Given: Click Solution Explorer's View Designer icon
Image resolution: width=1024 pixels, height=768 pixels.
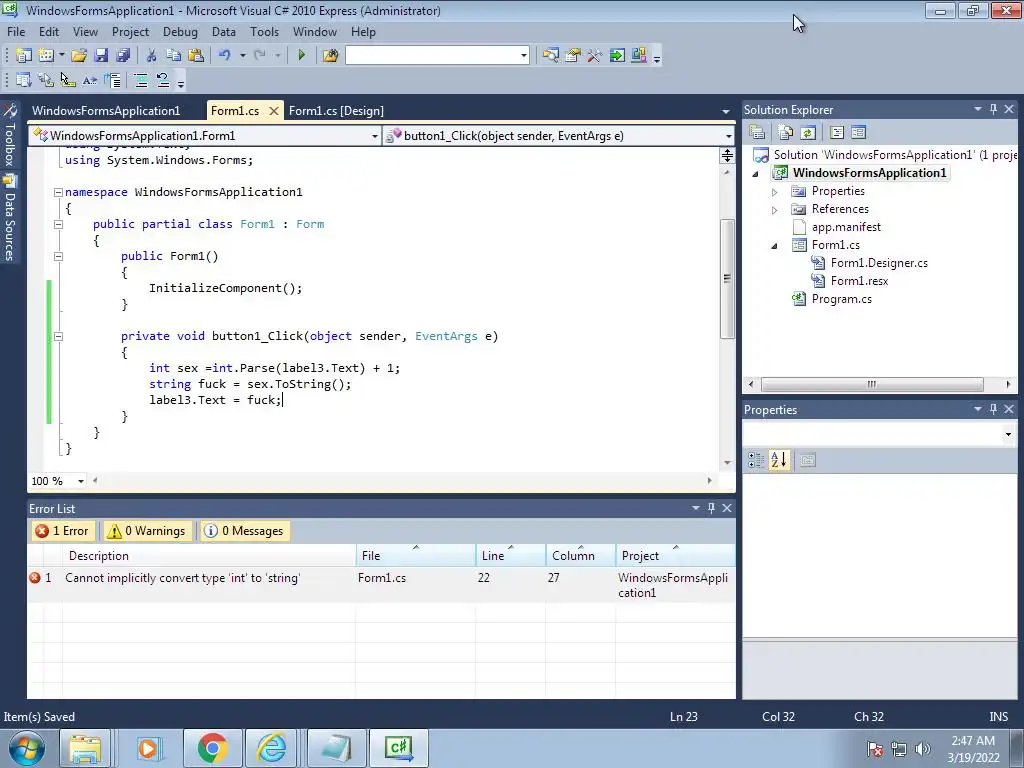Looking at the screenshot, I should pyautogui.click(x=859, y=133).
